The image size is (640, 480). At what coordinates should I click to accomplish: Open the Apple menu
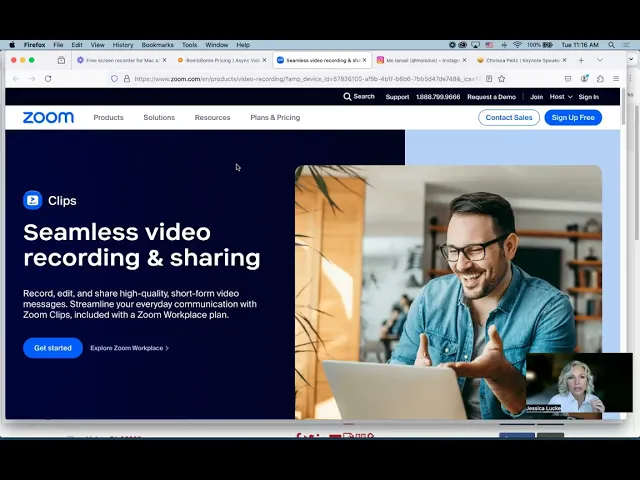tap(12, 45)
